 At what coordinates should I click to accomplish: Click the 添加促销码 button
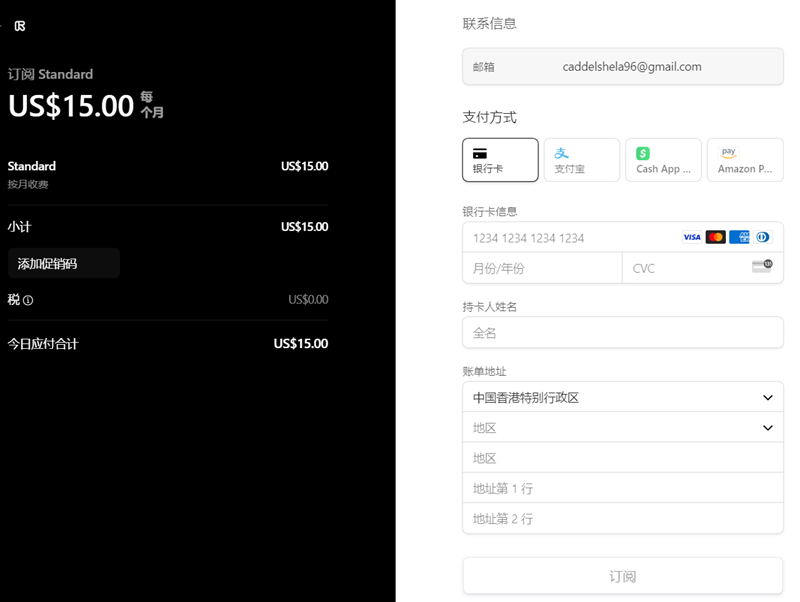(x=63, y=264)
